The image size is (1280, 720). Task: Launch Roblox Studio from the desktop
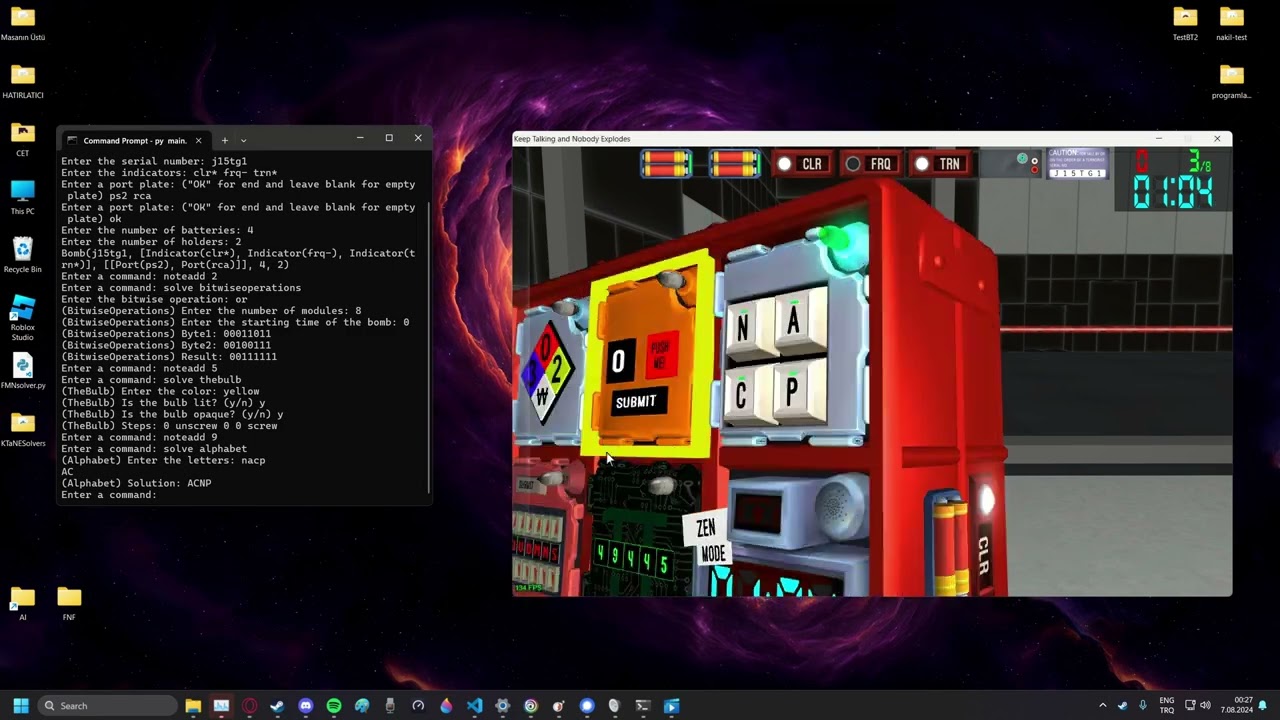click(x=22, y=318)
